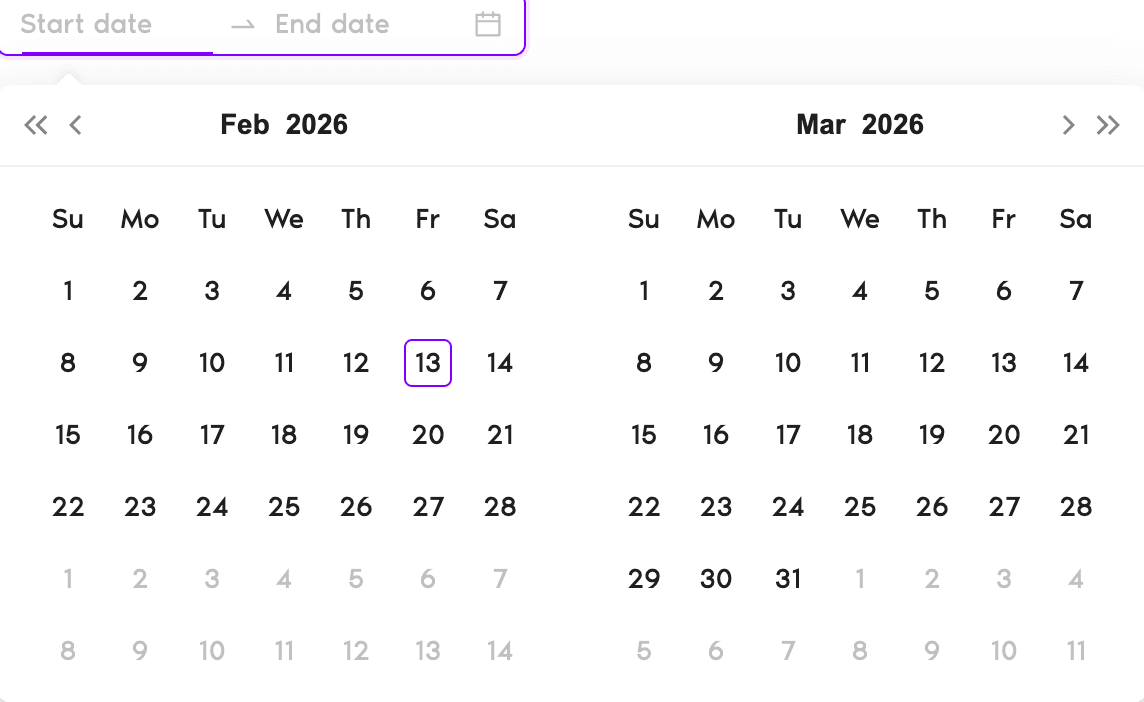The width and height of the screenshot is (1144, 702).
Task: Click the End date input field
Action: coord(330,25)
